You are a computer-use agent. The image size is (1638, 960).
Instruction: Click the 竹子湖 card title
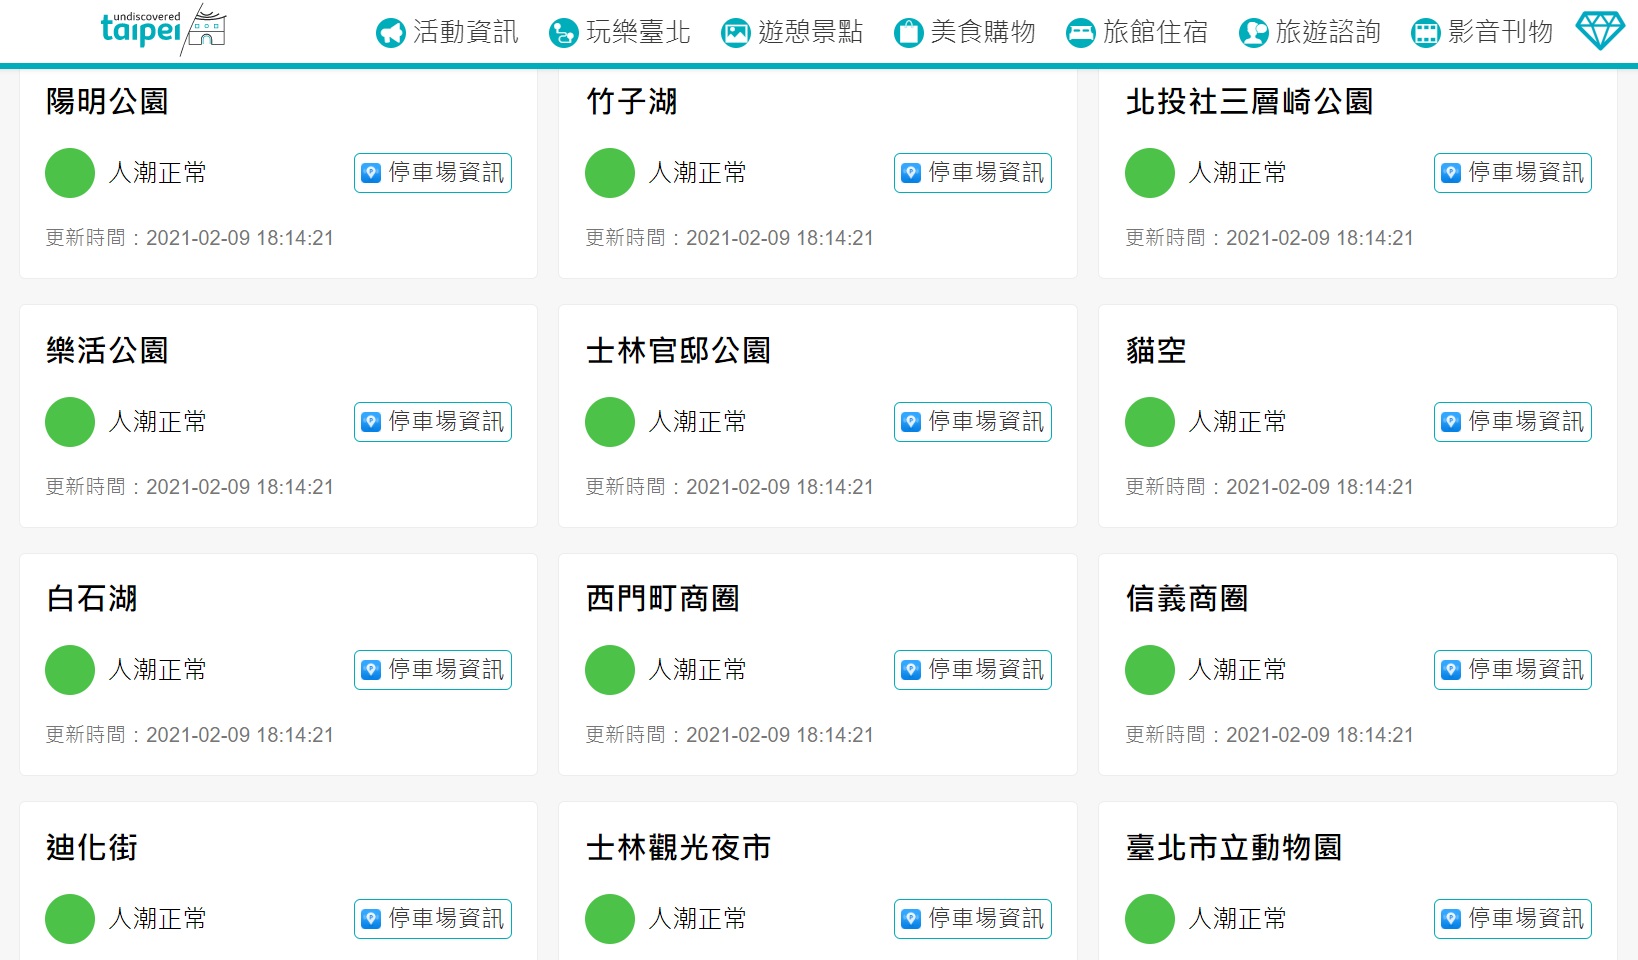[x=632, y=101]
